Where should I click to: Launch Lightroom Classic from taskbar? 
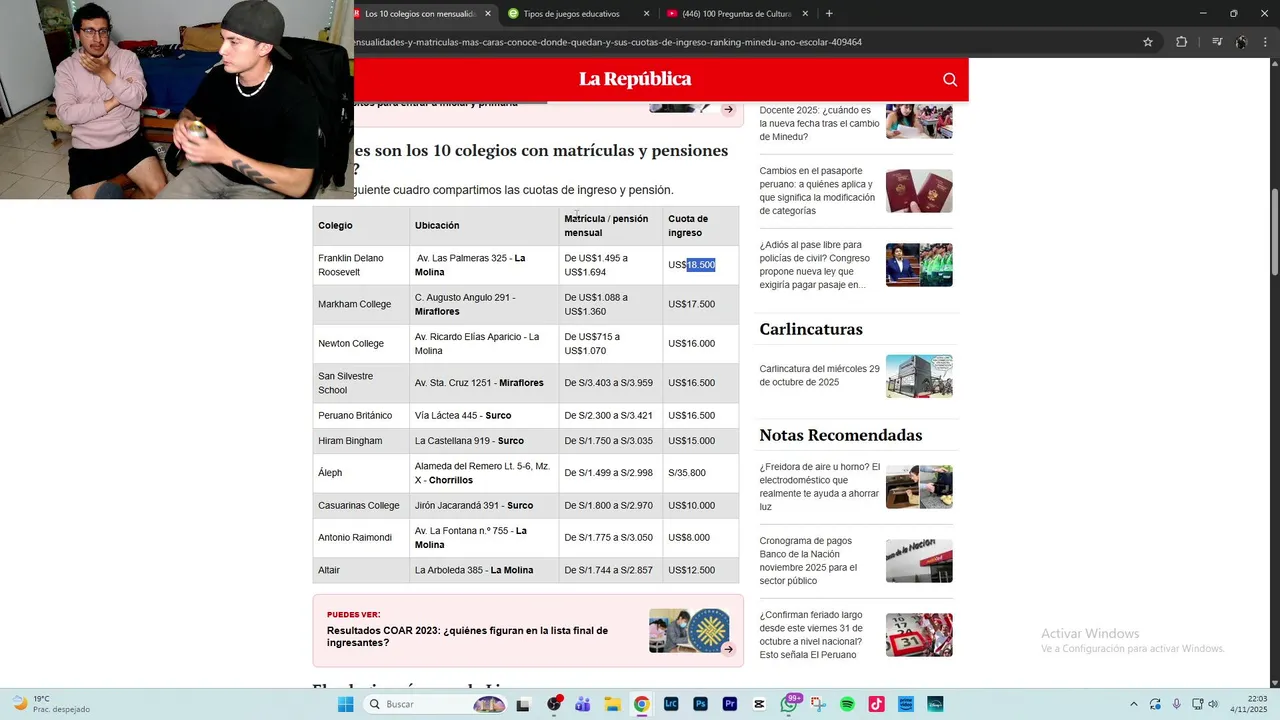pyautogui.click(x=671, y=704)
